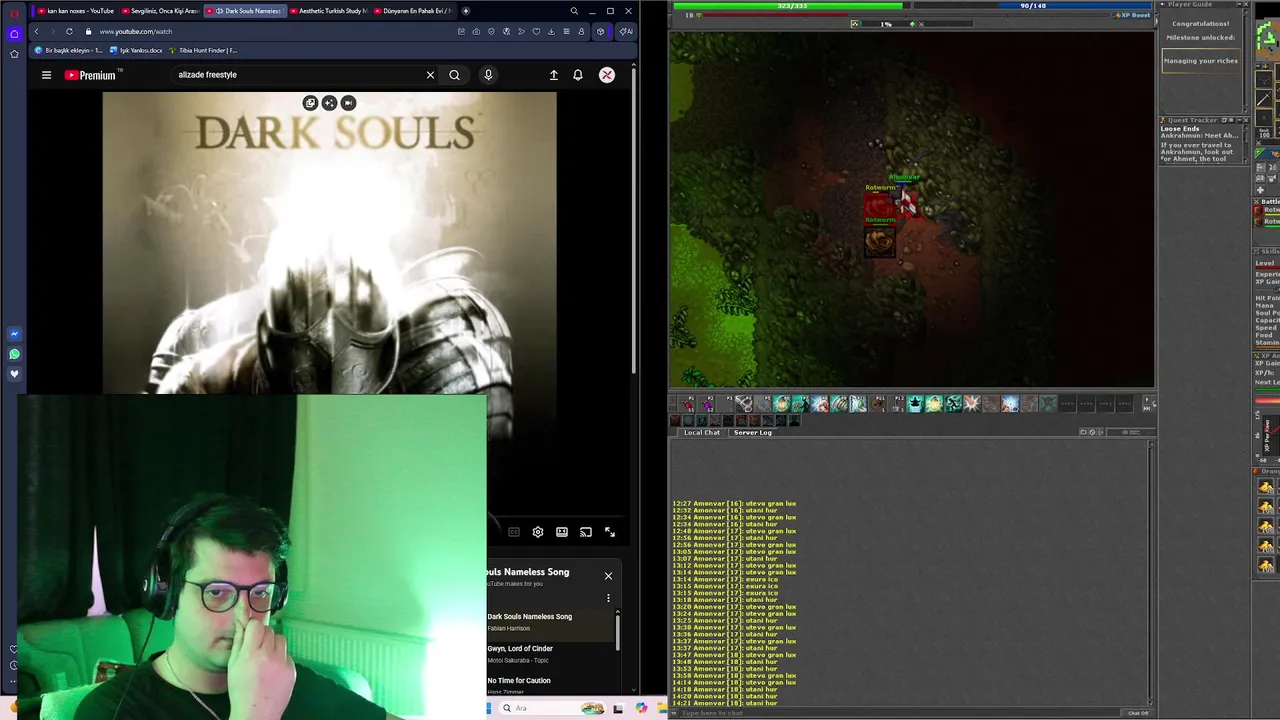Viewport: 1280px width, 720px height.
Task: Switch to the 'kan kan noxes - YouTube' tab
Action: point(76,11)
